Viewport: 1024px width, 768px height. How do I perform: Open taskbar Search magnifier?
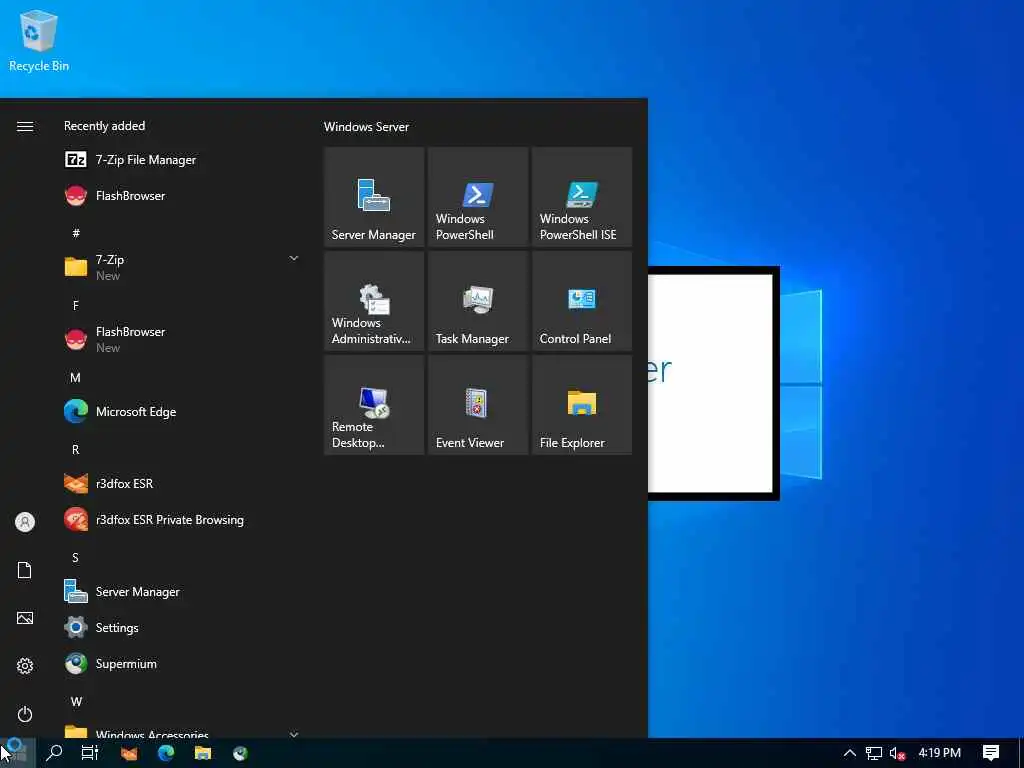(x=54, y=753)
